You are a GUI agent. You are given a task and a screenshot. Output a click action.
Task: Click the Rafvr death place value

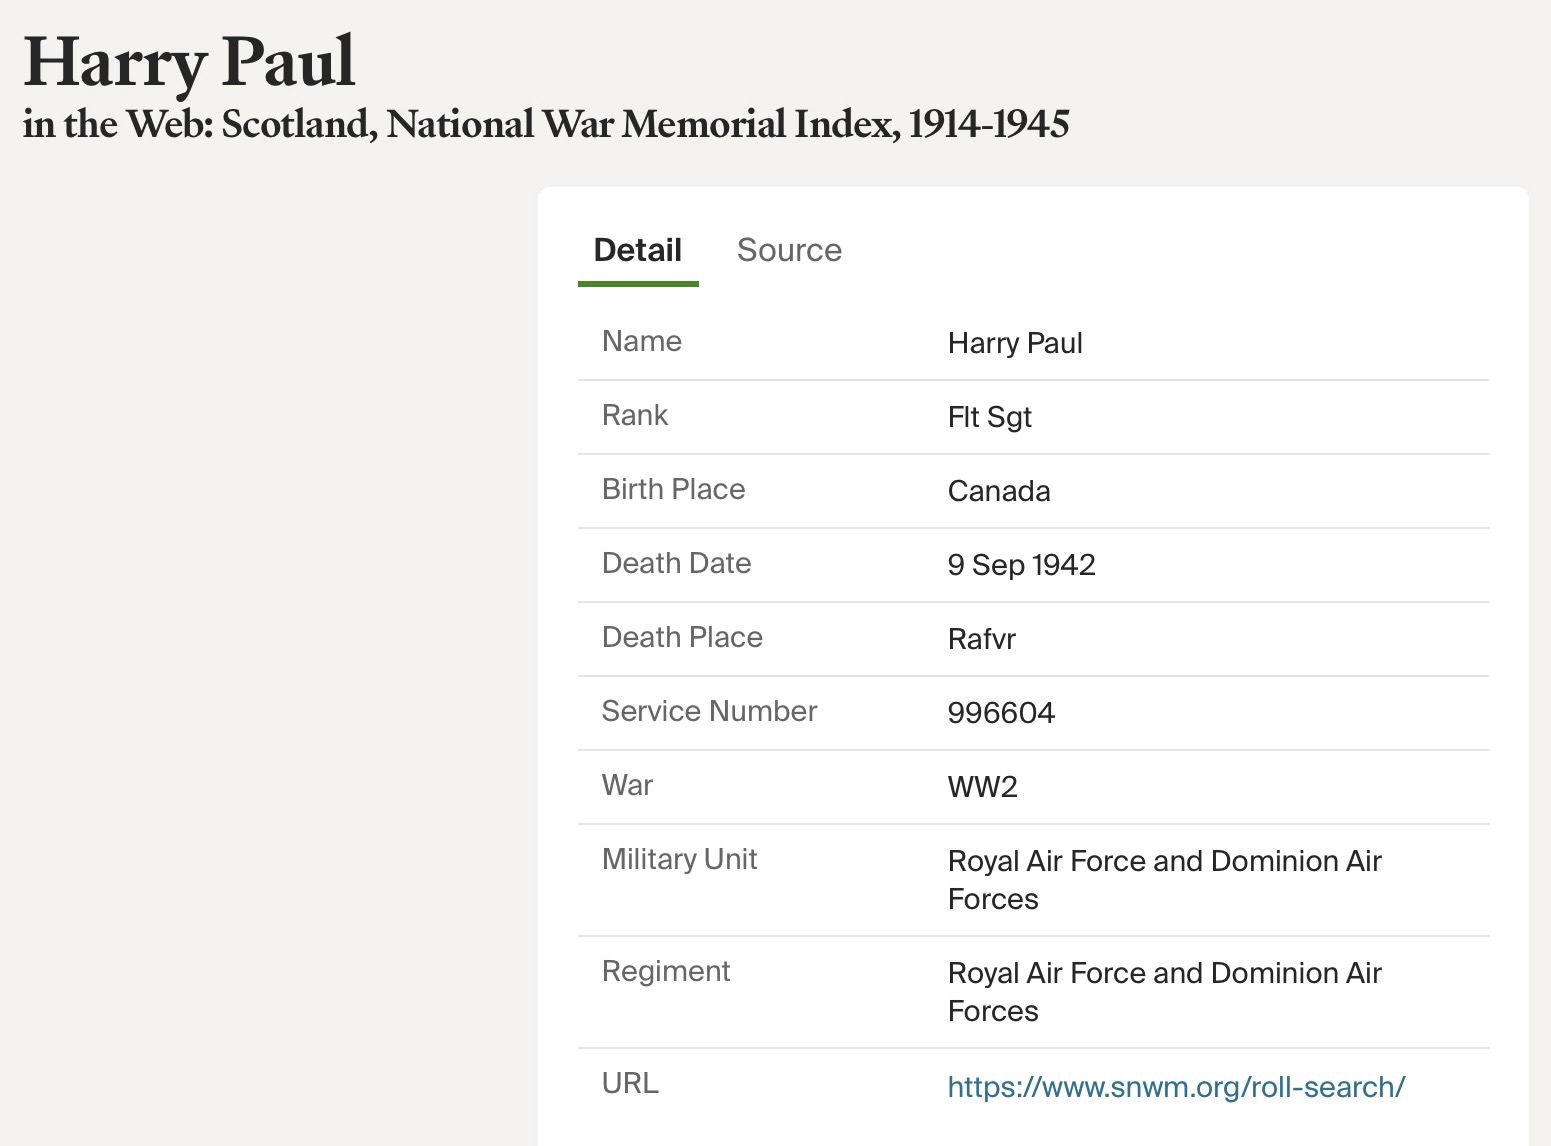[x=981, y=639]
